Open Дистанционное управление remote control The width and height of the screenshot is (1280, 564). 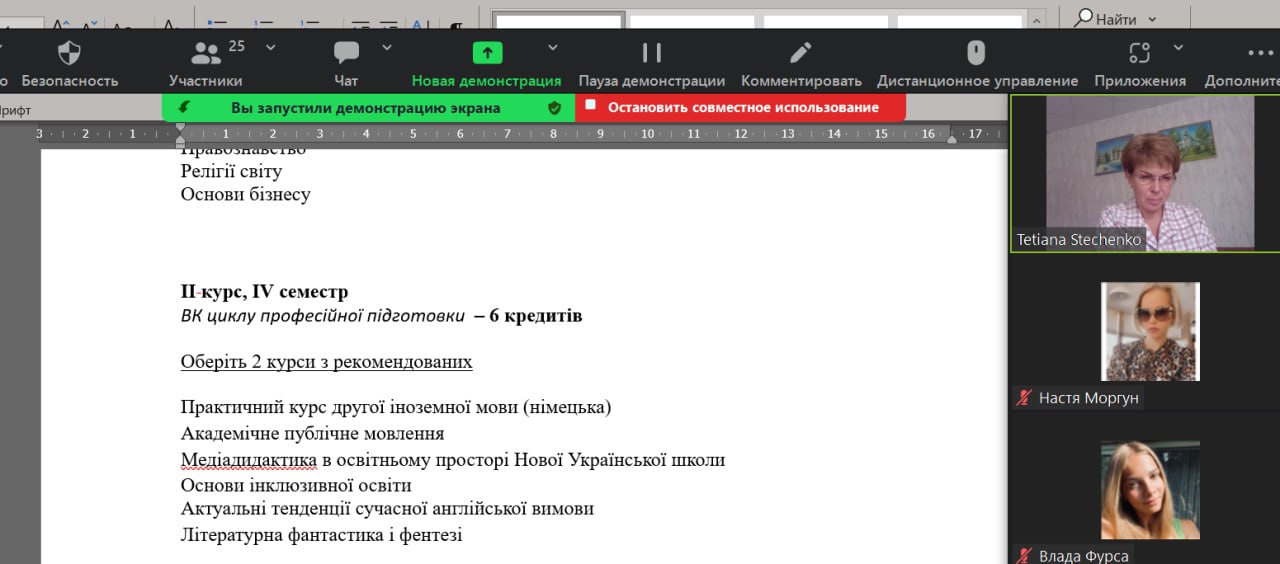(x=977, y=53)
